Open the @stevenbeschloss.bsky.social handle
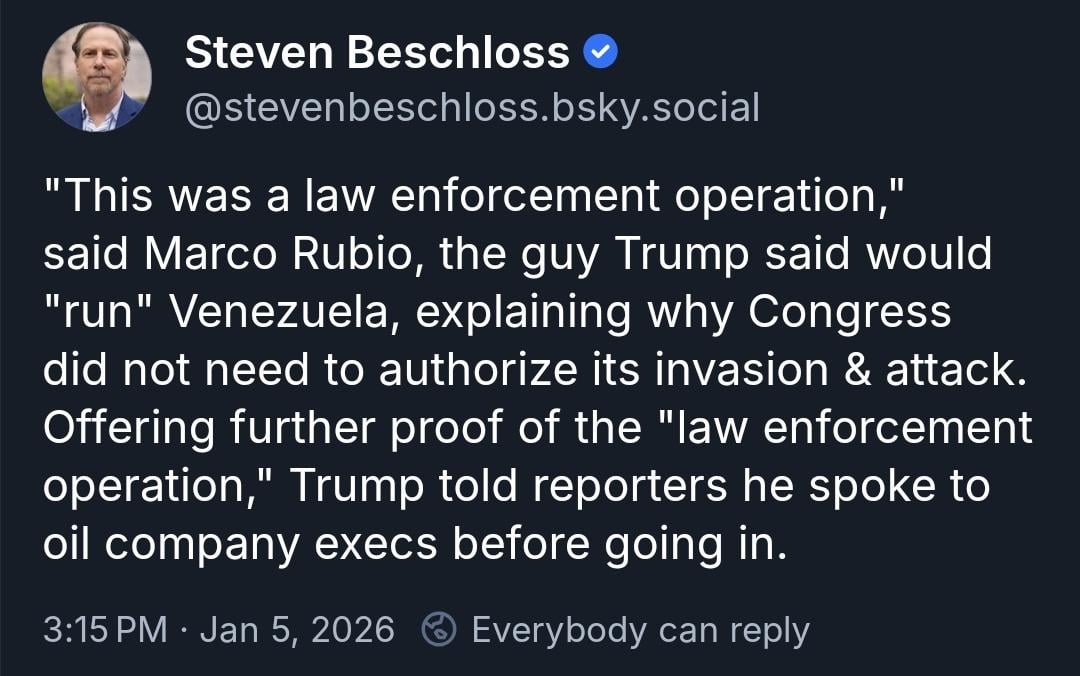The height and width of the screenshot is (676, 1080). pos(472,106)
